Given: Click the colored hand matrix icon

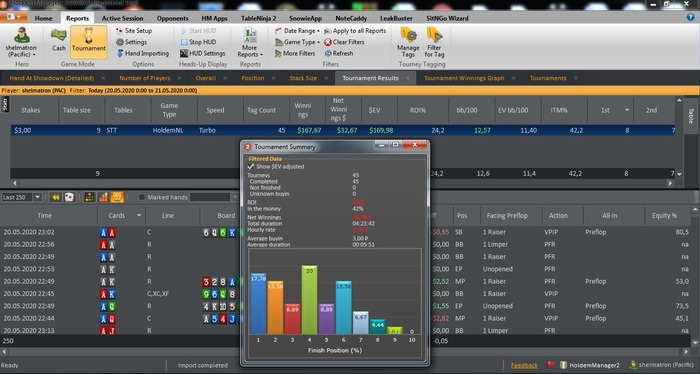Looking at the screenshot, I should point(89,197).
